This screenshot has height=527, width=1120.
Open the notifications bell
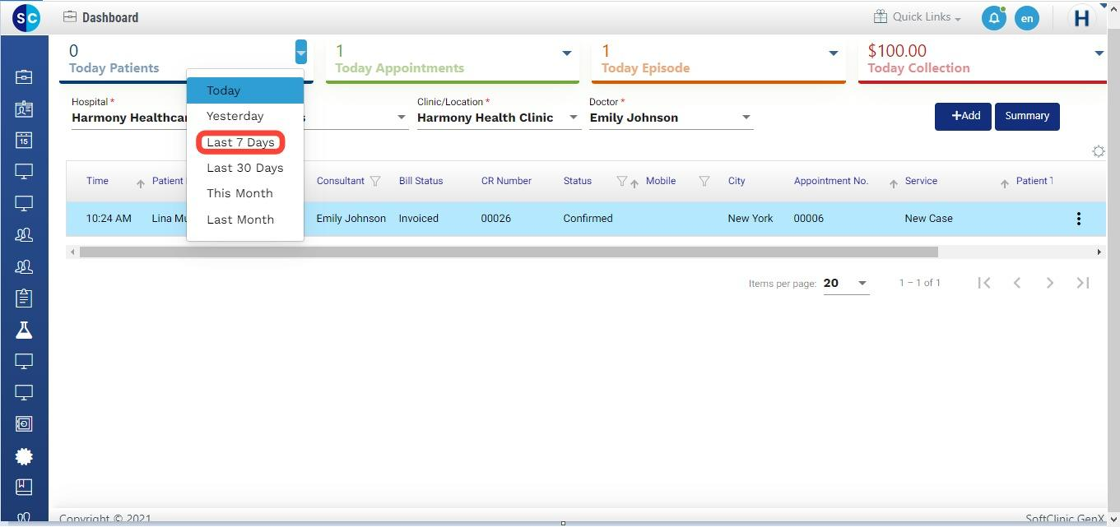[x=994, y=18]
